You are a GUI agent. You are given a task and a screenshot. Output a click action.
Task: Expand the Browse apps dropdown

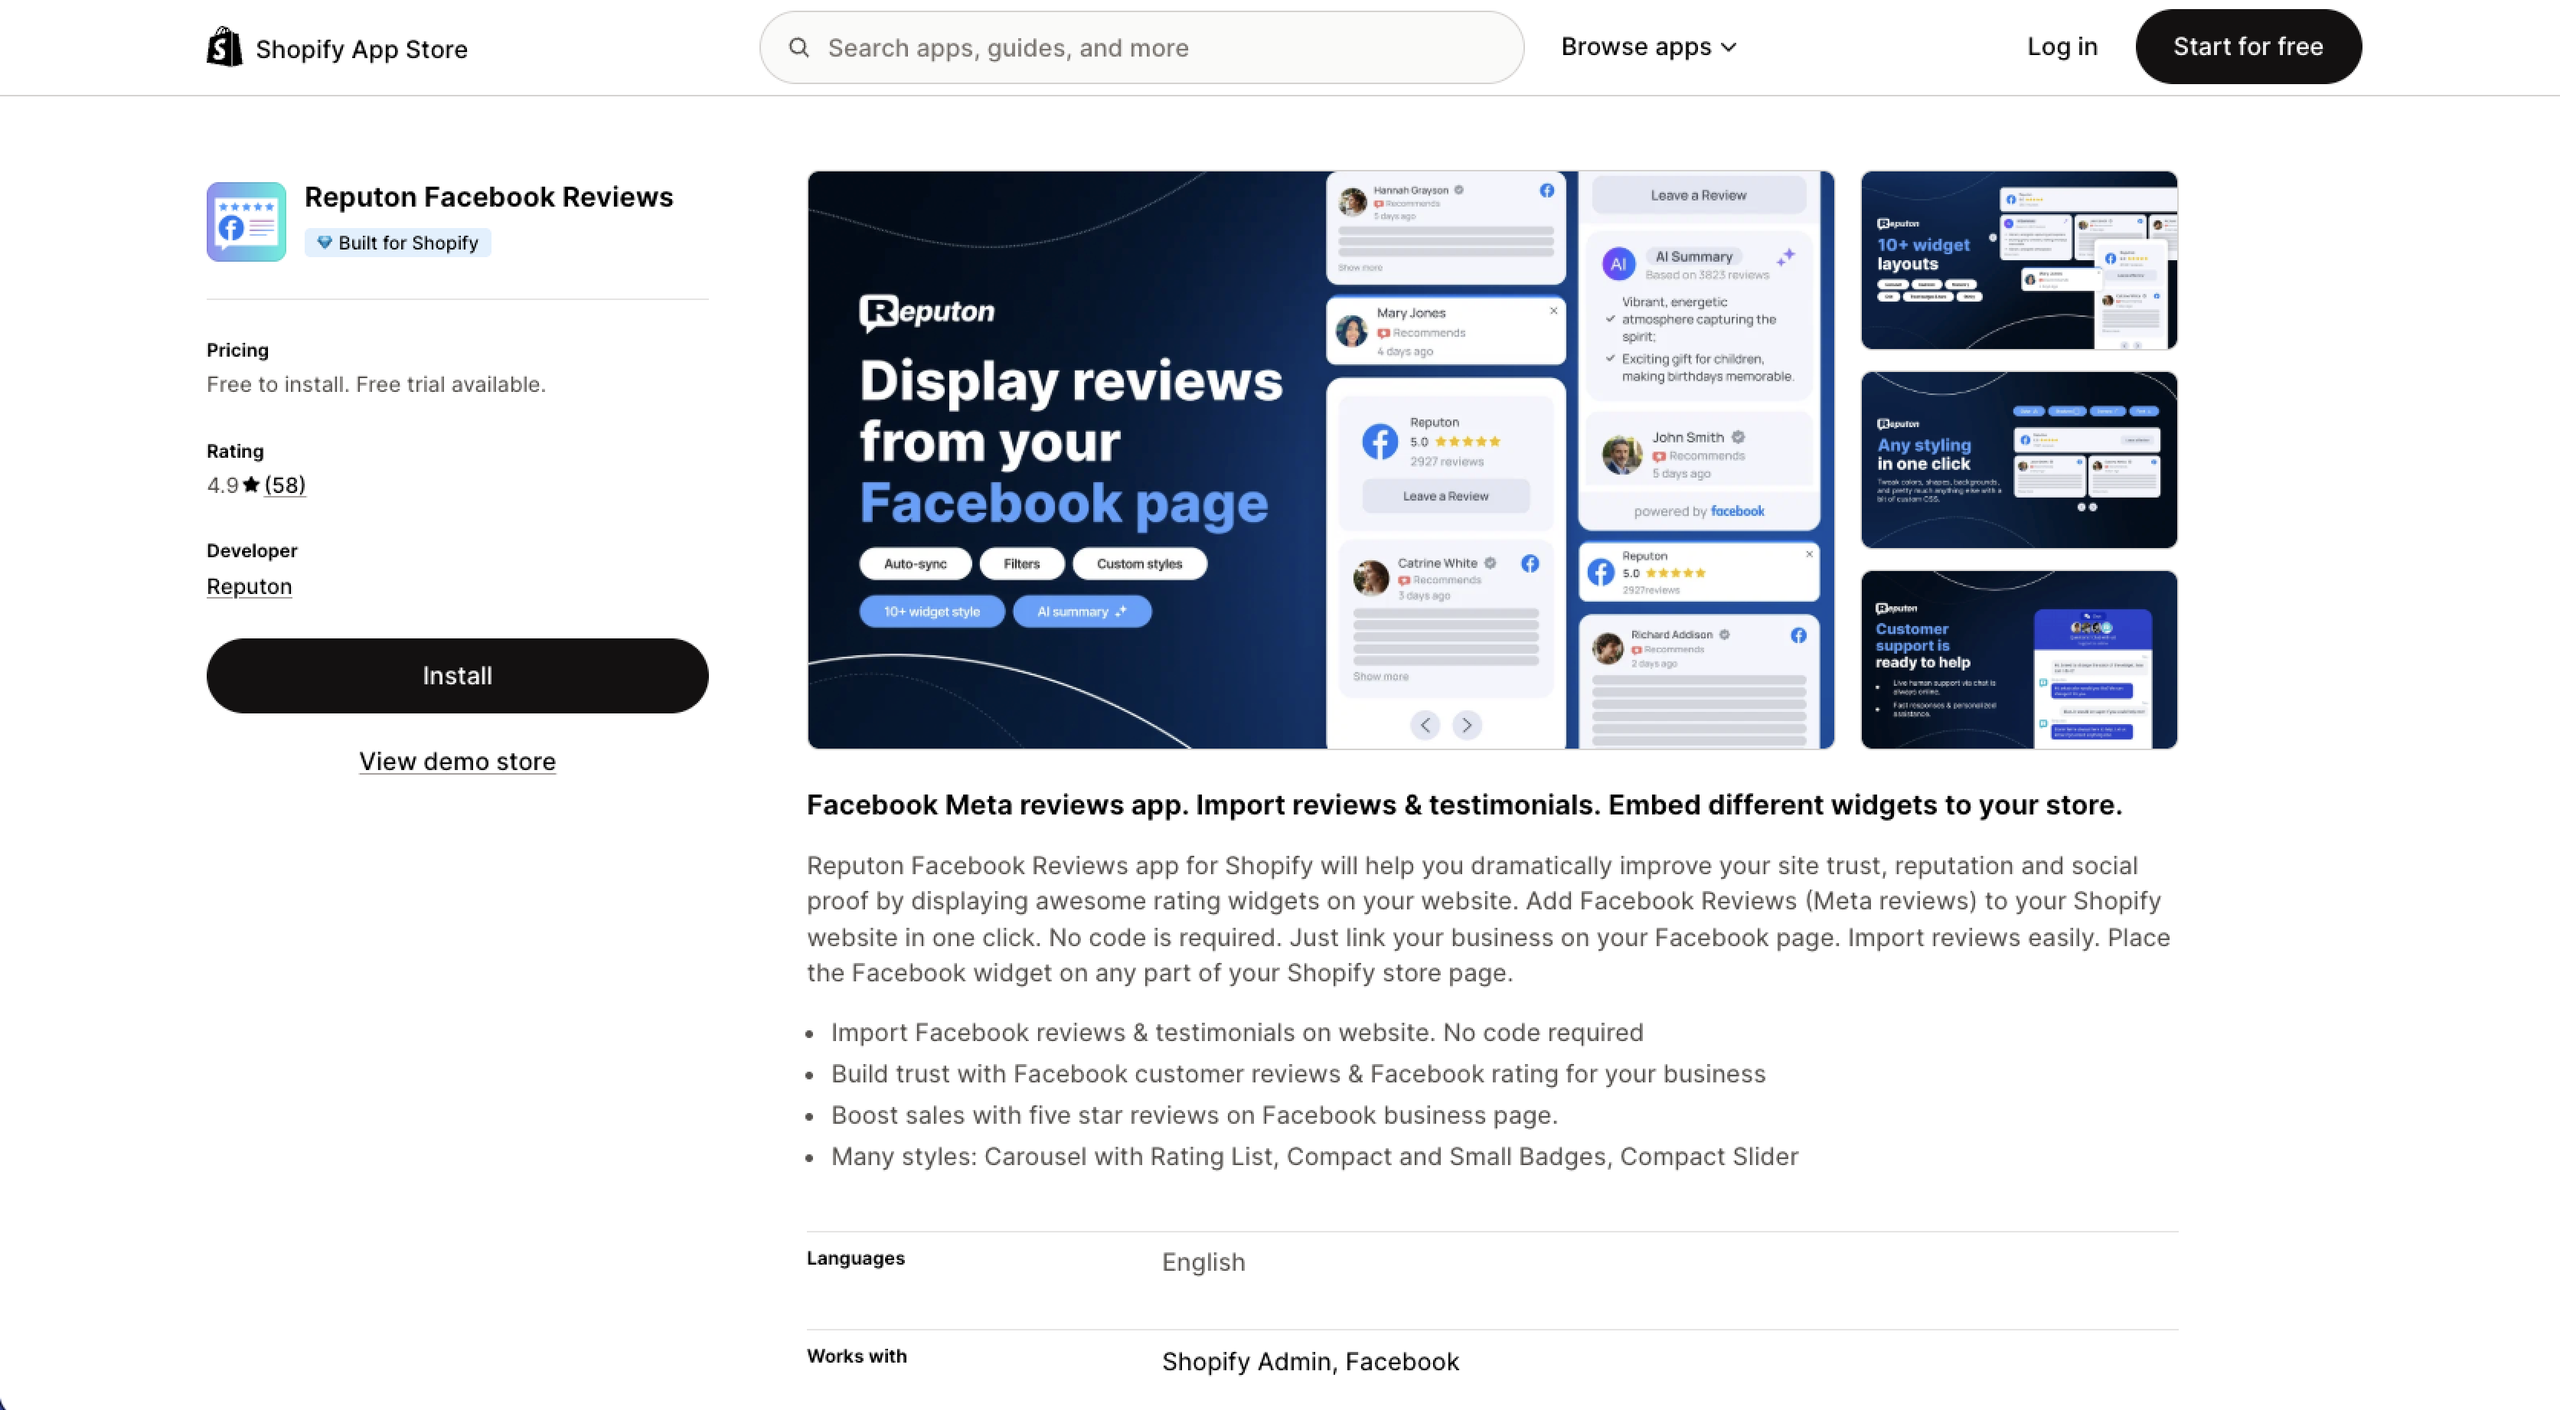click(x=1648, y=47)
